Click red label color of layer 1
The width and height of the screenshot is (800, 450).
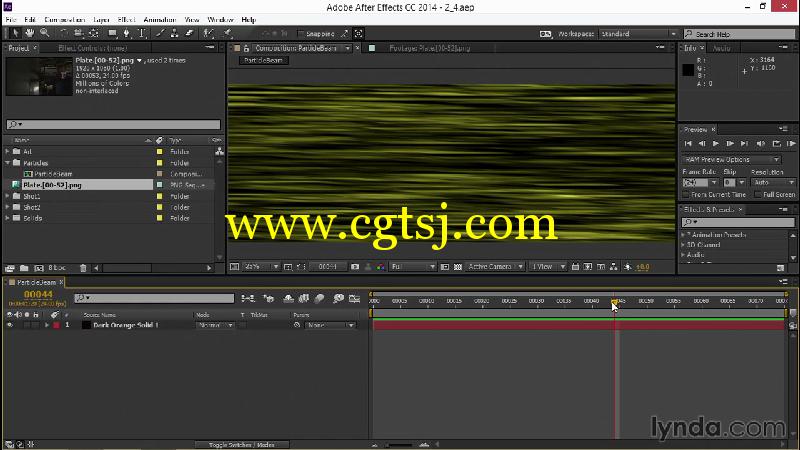tap(56, 325)
